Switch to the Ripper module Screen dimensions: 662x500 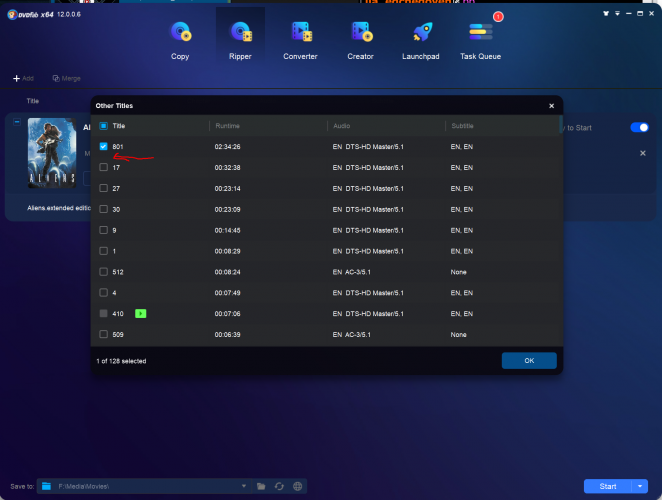240,40
